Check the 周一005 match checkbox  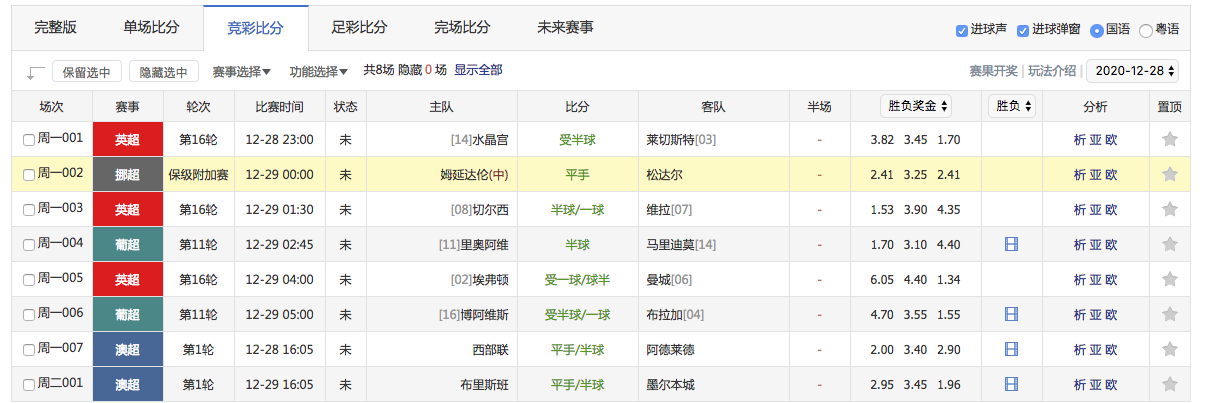[29, 280]
